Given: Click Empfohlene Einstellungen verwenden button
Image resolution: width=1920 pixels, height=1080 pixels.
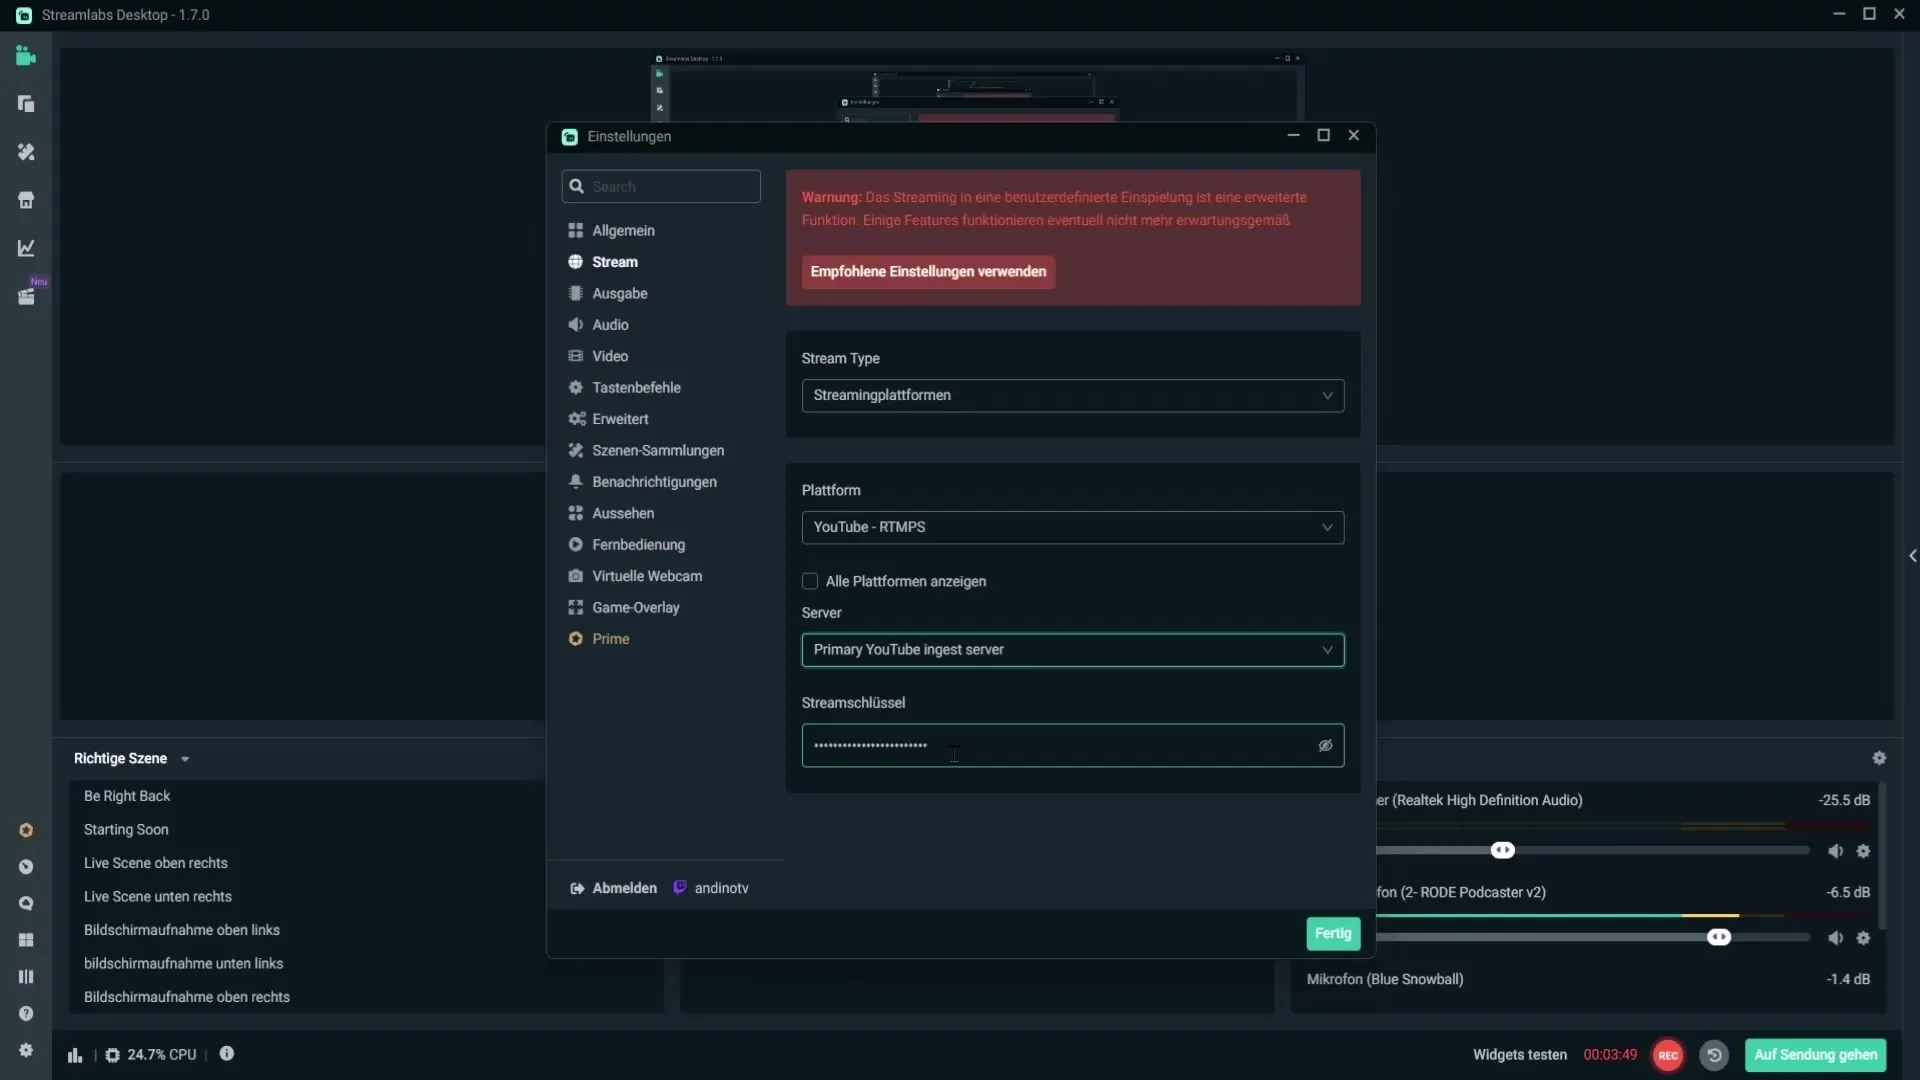Looking at the screenshot, I should click(x=928, y=270).
